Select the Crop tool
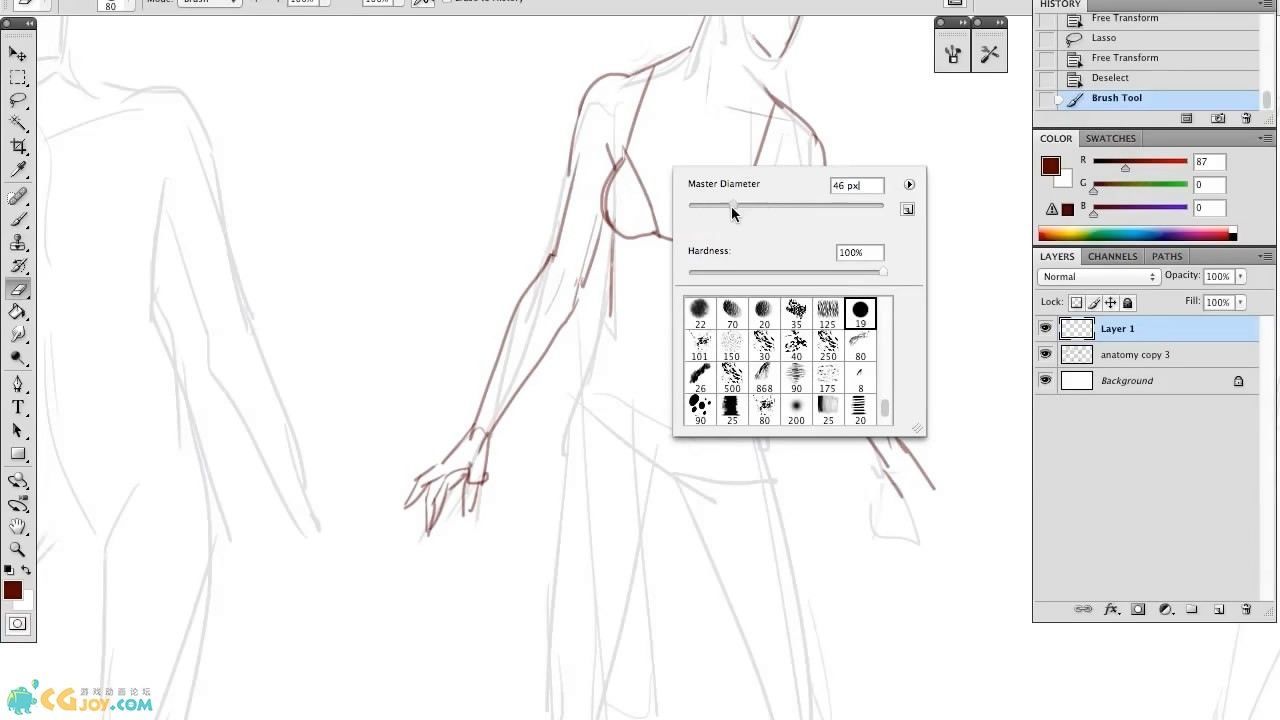 18,147
